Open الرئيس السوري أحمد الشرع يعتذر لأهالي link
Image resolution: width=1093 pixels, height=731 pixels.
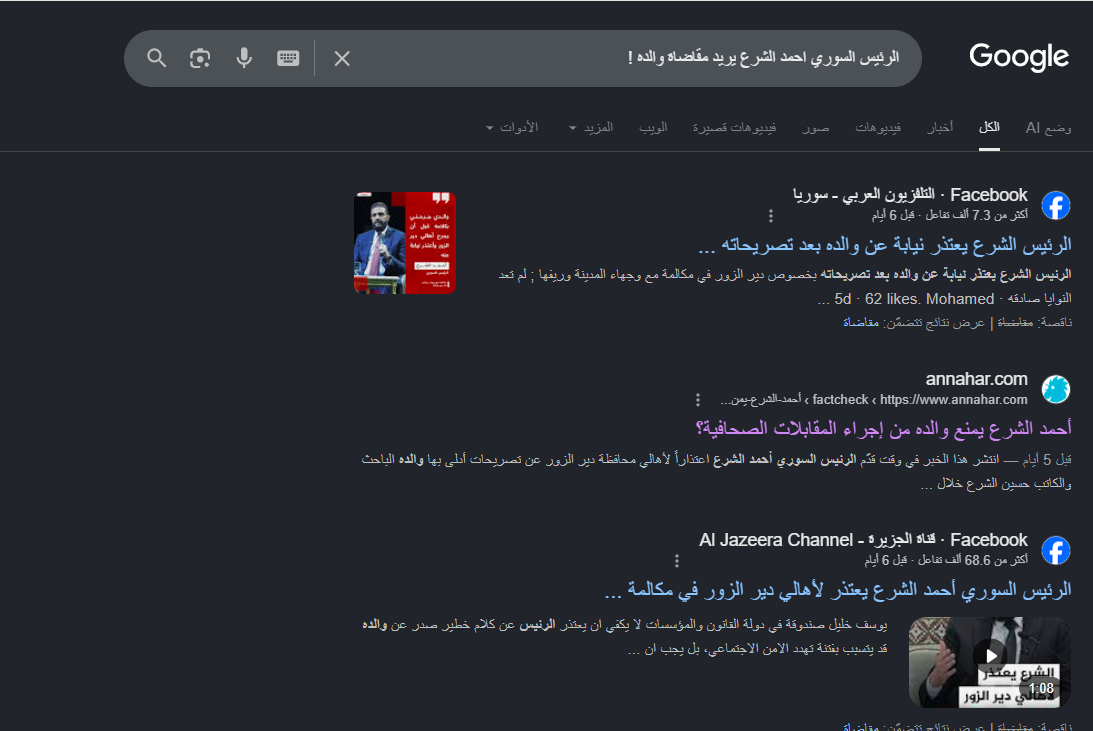(x=838, y=590)
